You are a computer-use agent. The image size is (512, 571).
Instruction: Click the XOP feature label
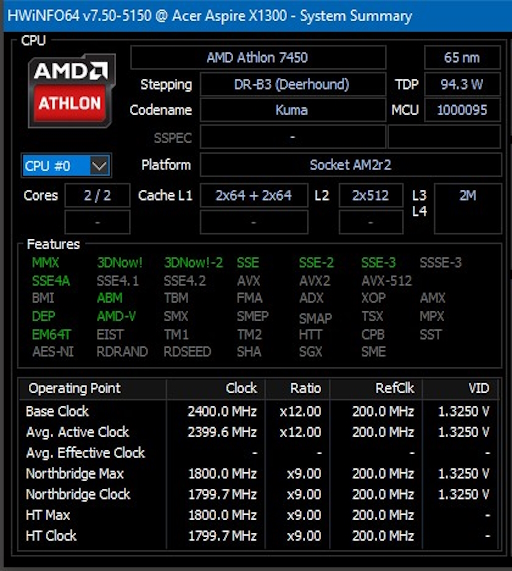click(x=373, y=298)
